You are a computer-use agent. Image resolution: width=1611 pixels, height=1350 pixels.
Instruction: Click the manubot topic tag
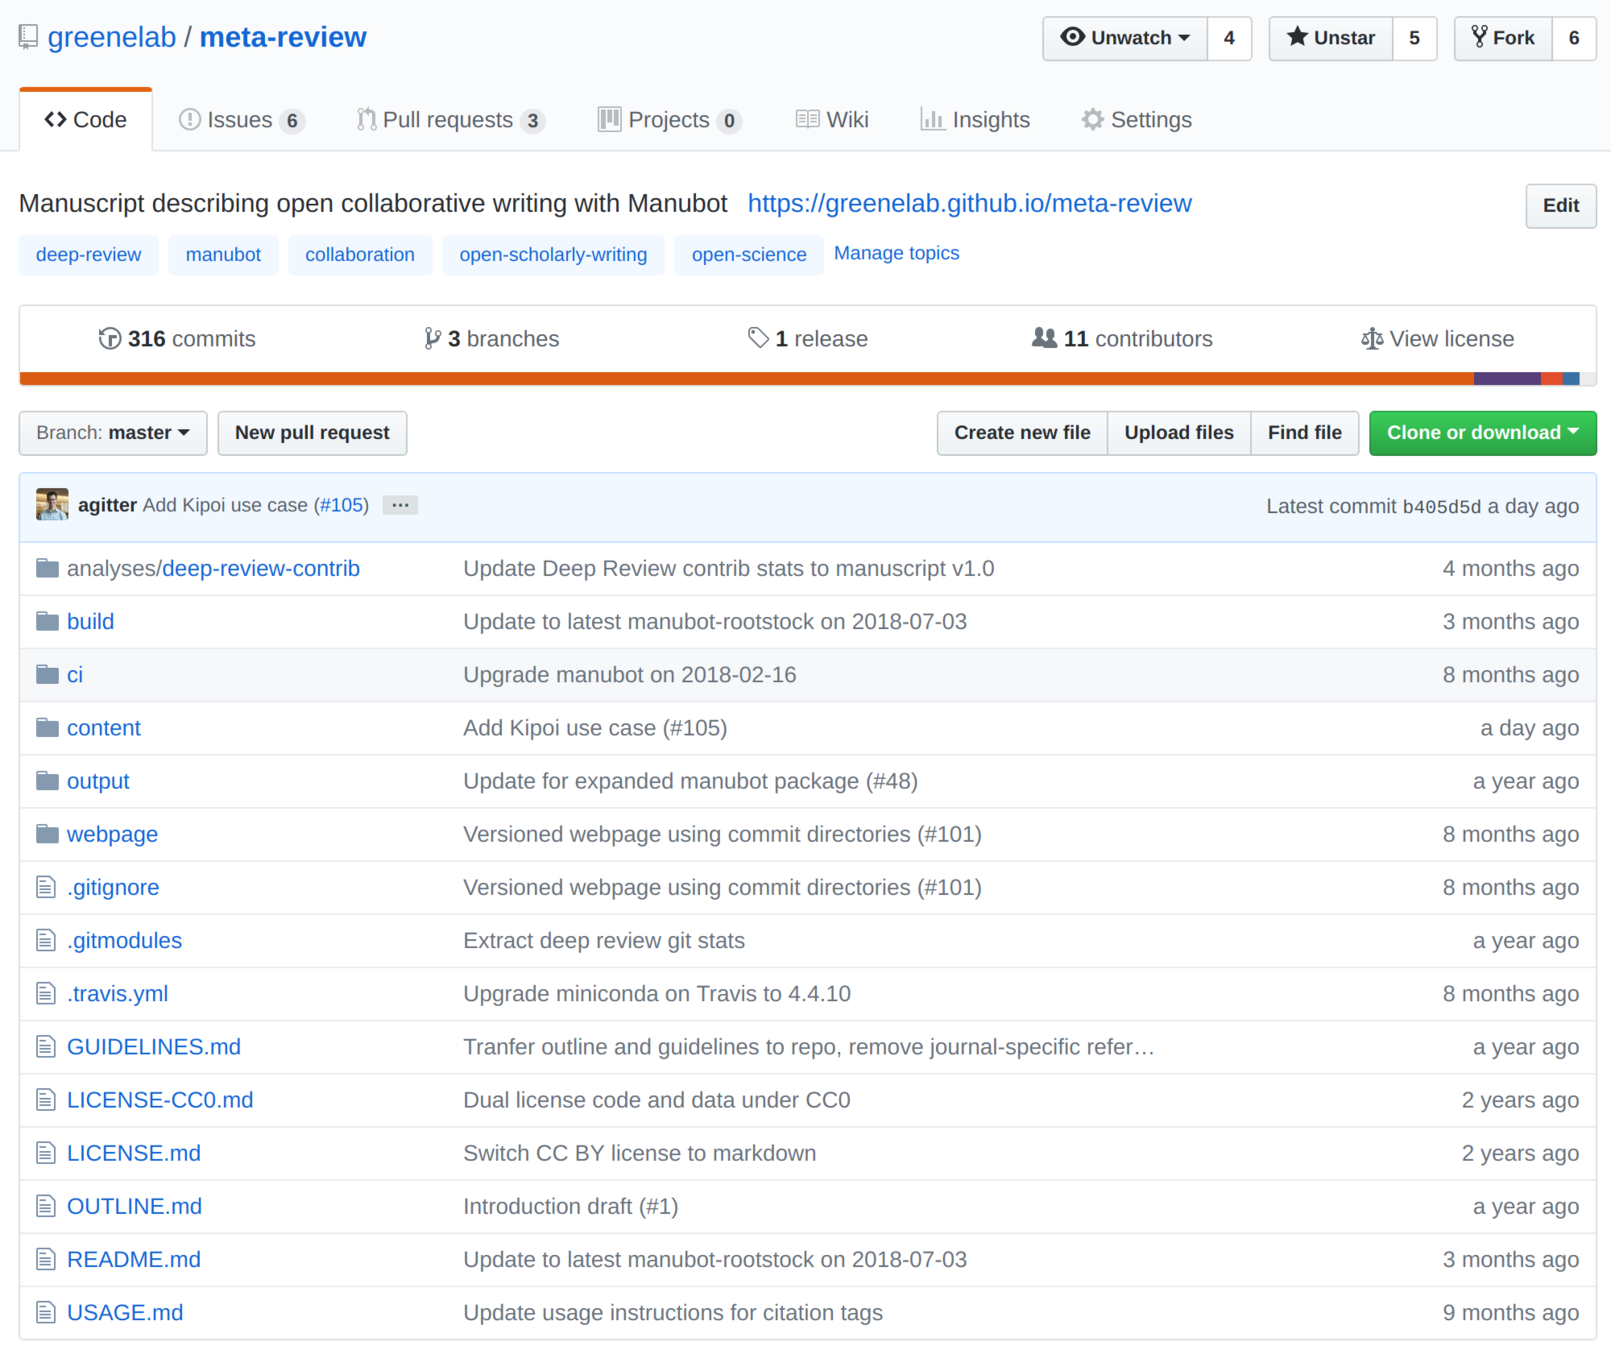(223, 255)
